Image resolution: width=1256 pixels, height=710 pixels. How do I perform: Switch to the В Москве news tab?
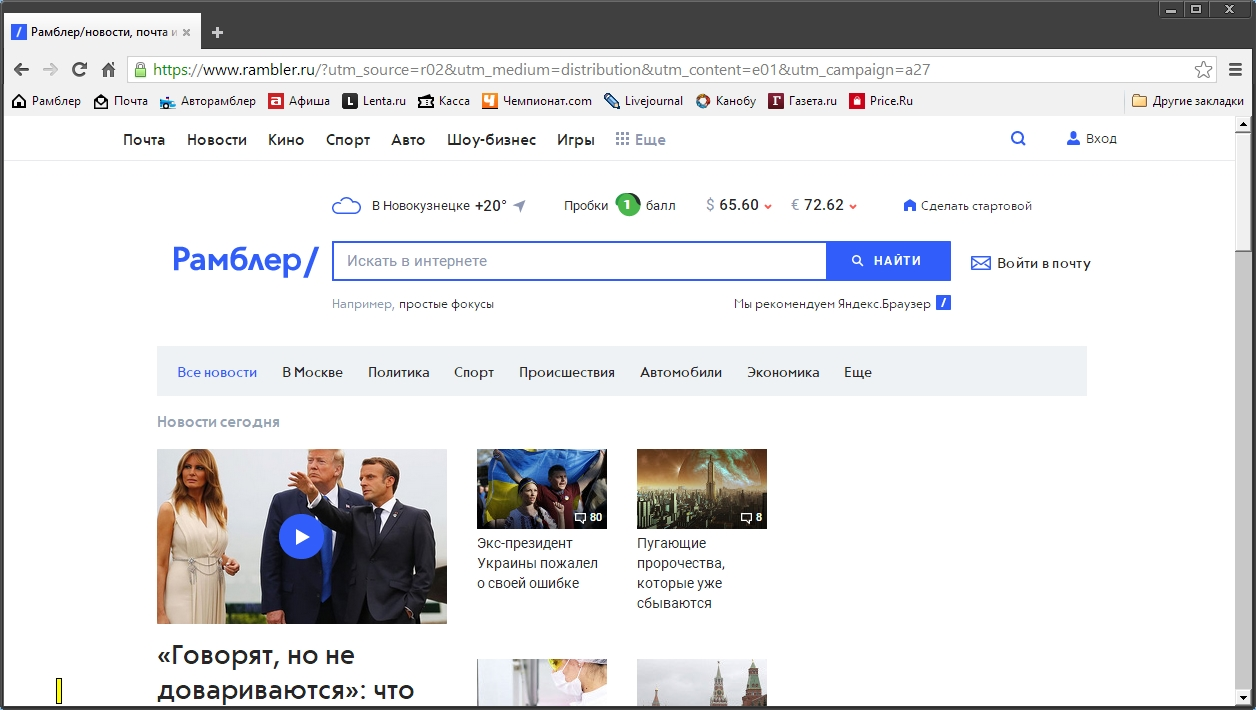(312, 372)
